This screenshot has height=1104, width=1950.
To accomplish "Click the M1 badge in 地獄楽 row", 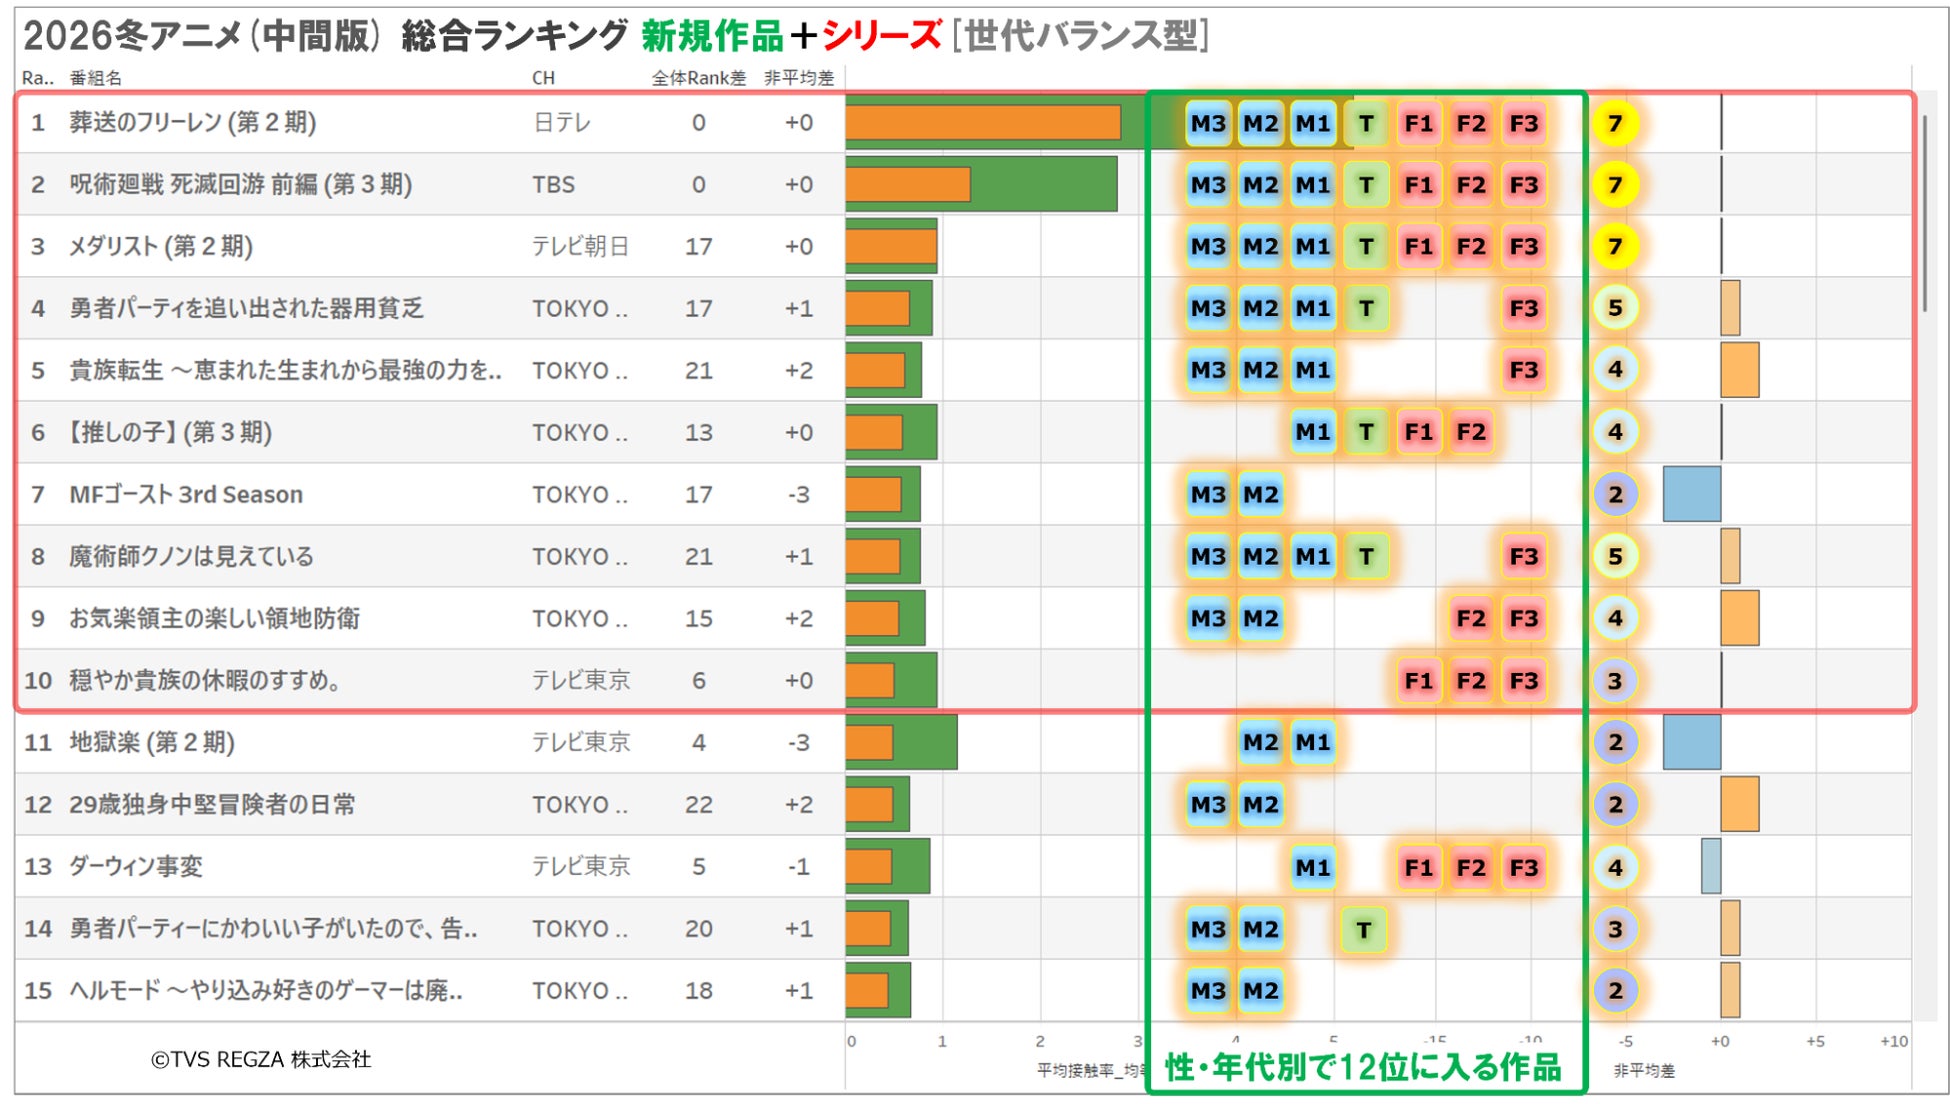I will click(1312, 742).
